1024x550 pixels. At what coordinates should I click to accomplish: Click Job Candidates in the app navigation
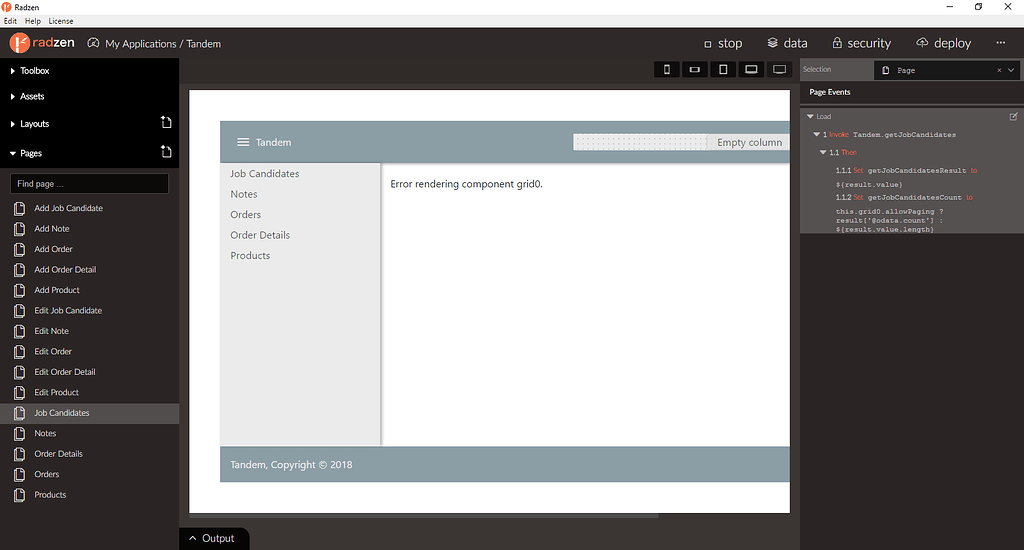tap(264, 174)
